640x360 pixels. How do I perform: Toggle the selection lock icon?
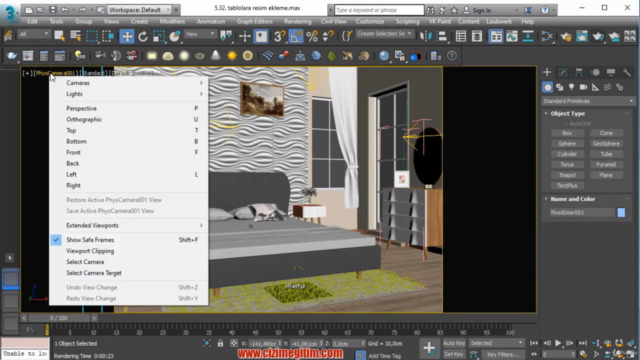click(x=220, y=343)
